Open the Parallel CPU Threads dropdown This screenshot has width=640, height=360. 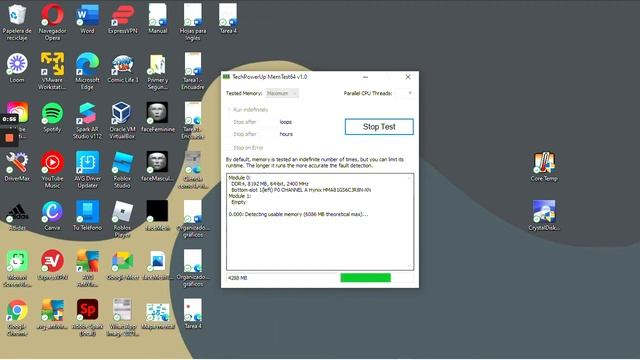point(404,93)
